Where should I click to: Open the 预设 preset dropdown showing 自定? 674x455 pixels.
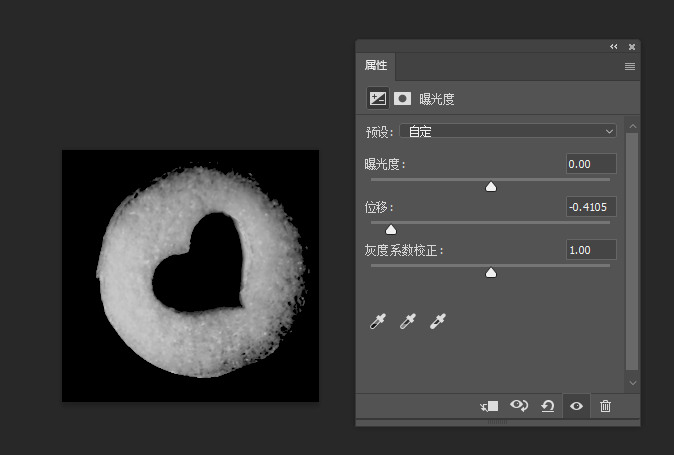[508, 131]
